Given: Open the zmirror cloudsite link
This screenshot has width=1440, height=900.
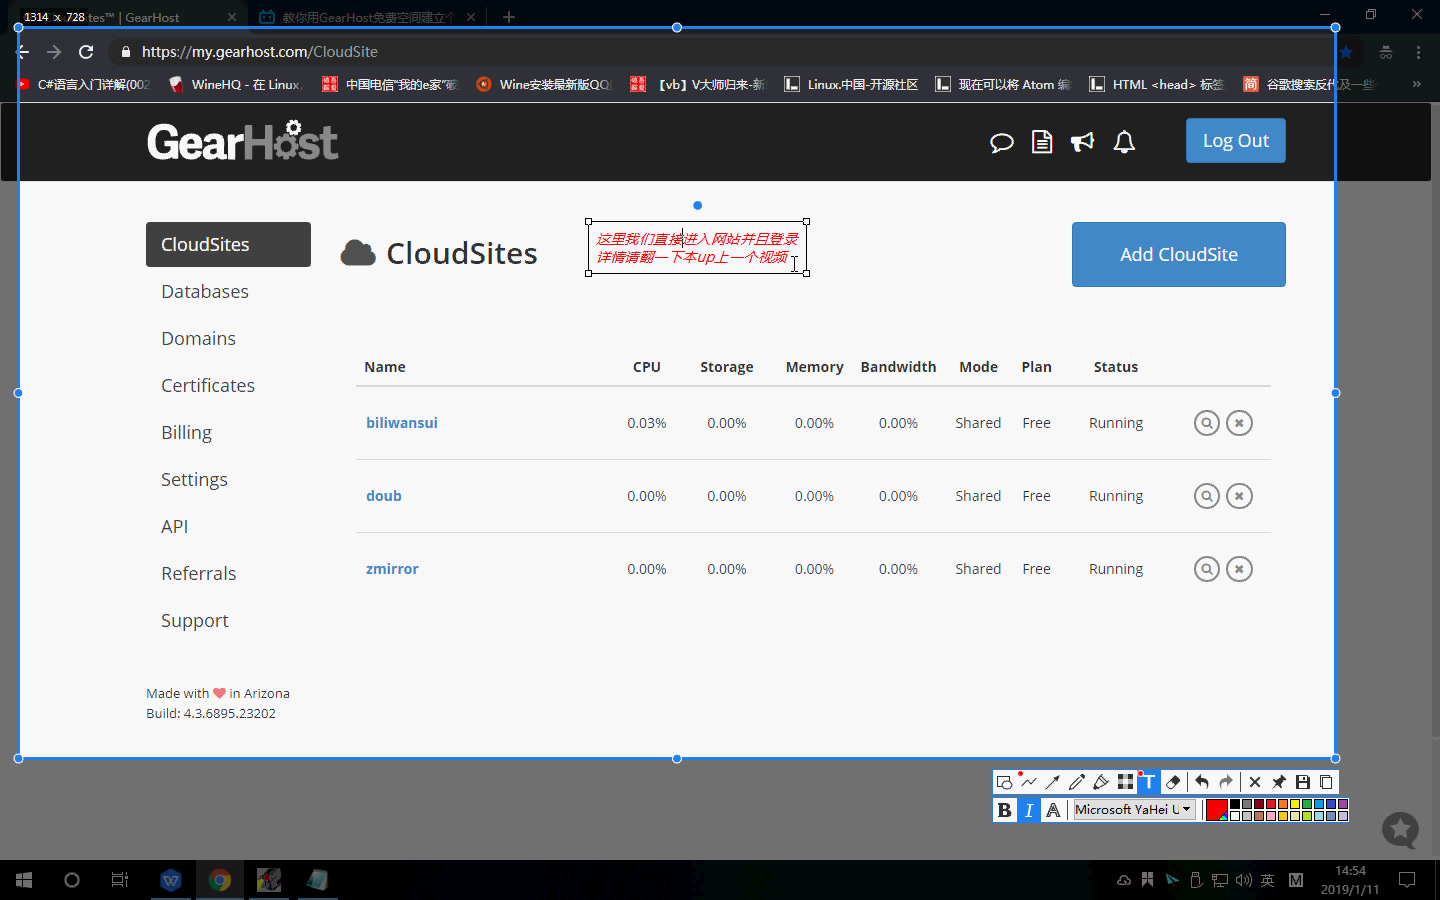Looking at the screenshot, I should pos(392,569).
